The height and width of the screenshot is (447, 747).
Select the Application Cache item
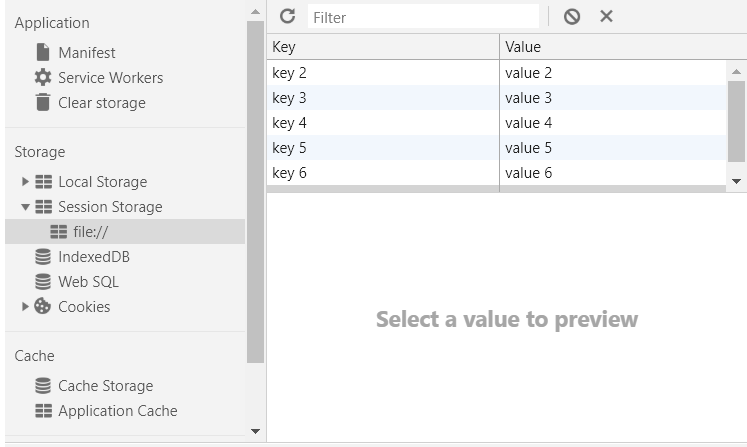pos(117,410)
